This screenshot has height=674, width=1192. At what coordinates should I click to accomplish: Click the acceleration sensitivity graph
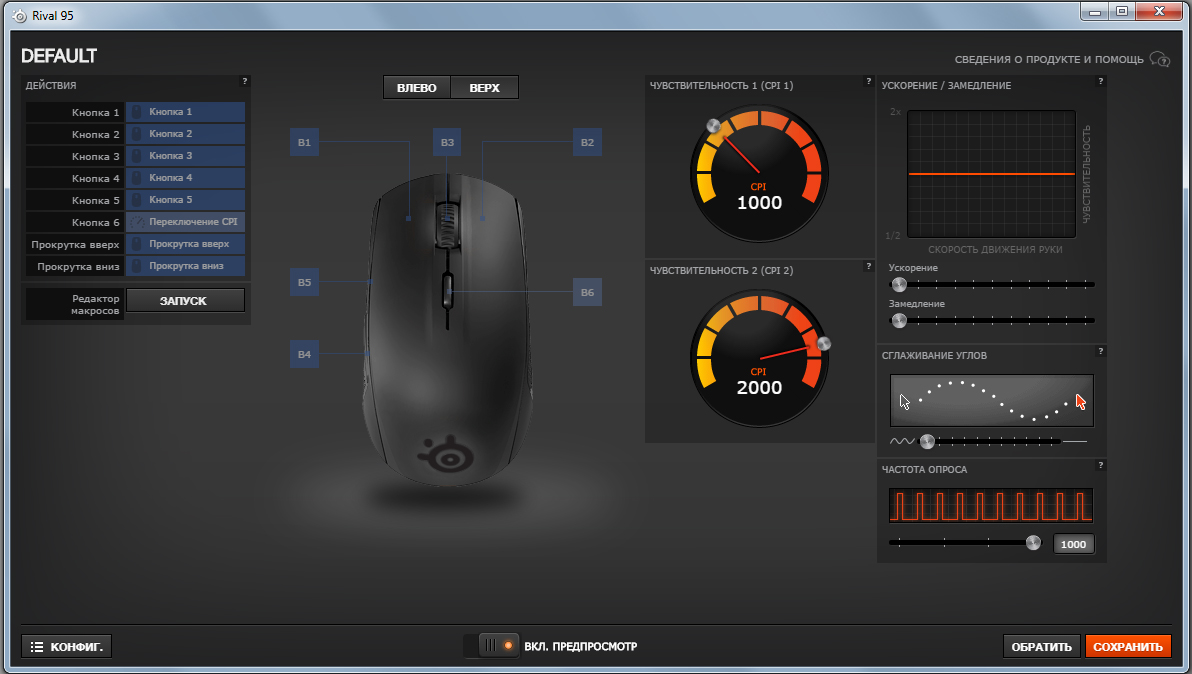(x=991, y=174)
